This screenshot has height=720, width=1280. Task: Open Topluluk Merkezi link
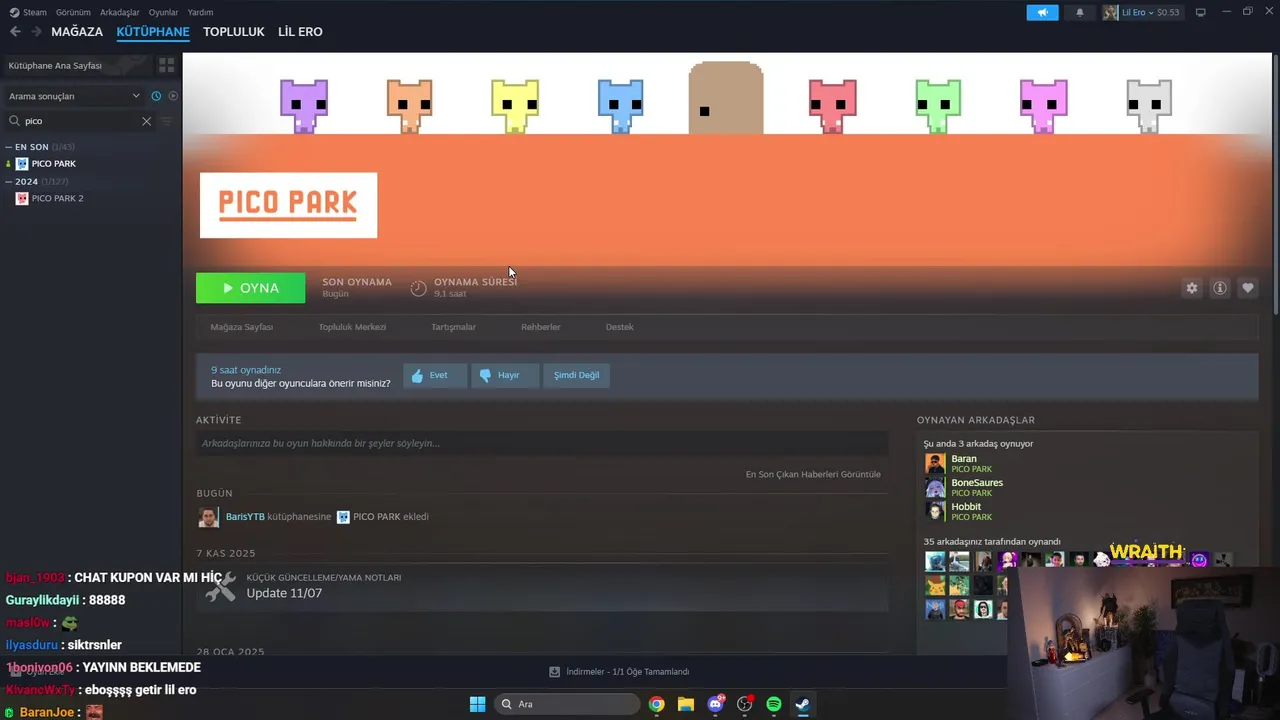352,327
